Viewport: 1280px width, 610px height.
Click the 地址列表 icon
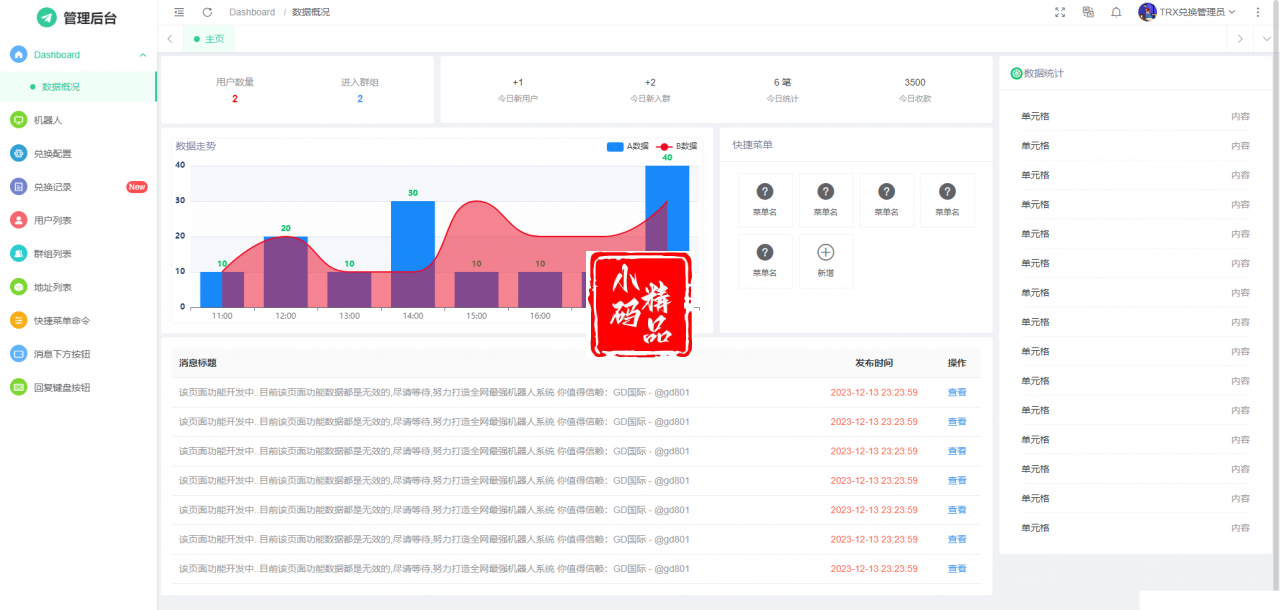click(x=18, y=287)
